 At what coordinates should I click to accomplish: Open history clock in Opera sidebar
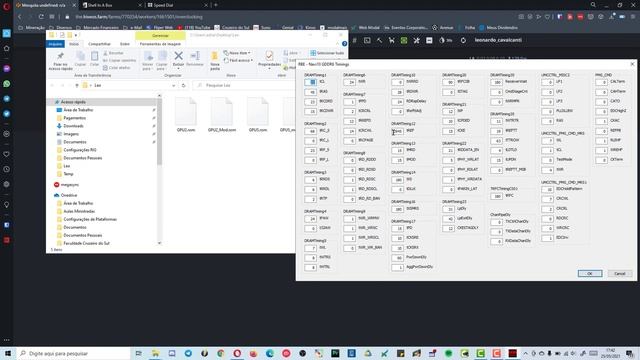point(7,169)
